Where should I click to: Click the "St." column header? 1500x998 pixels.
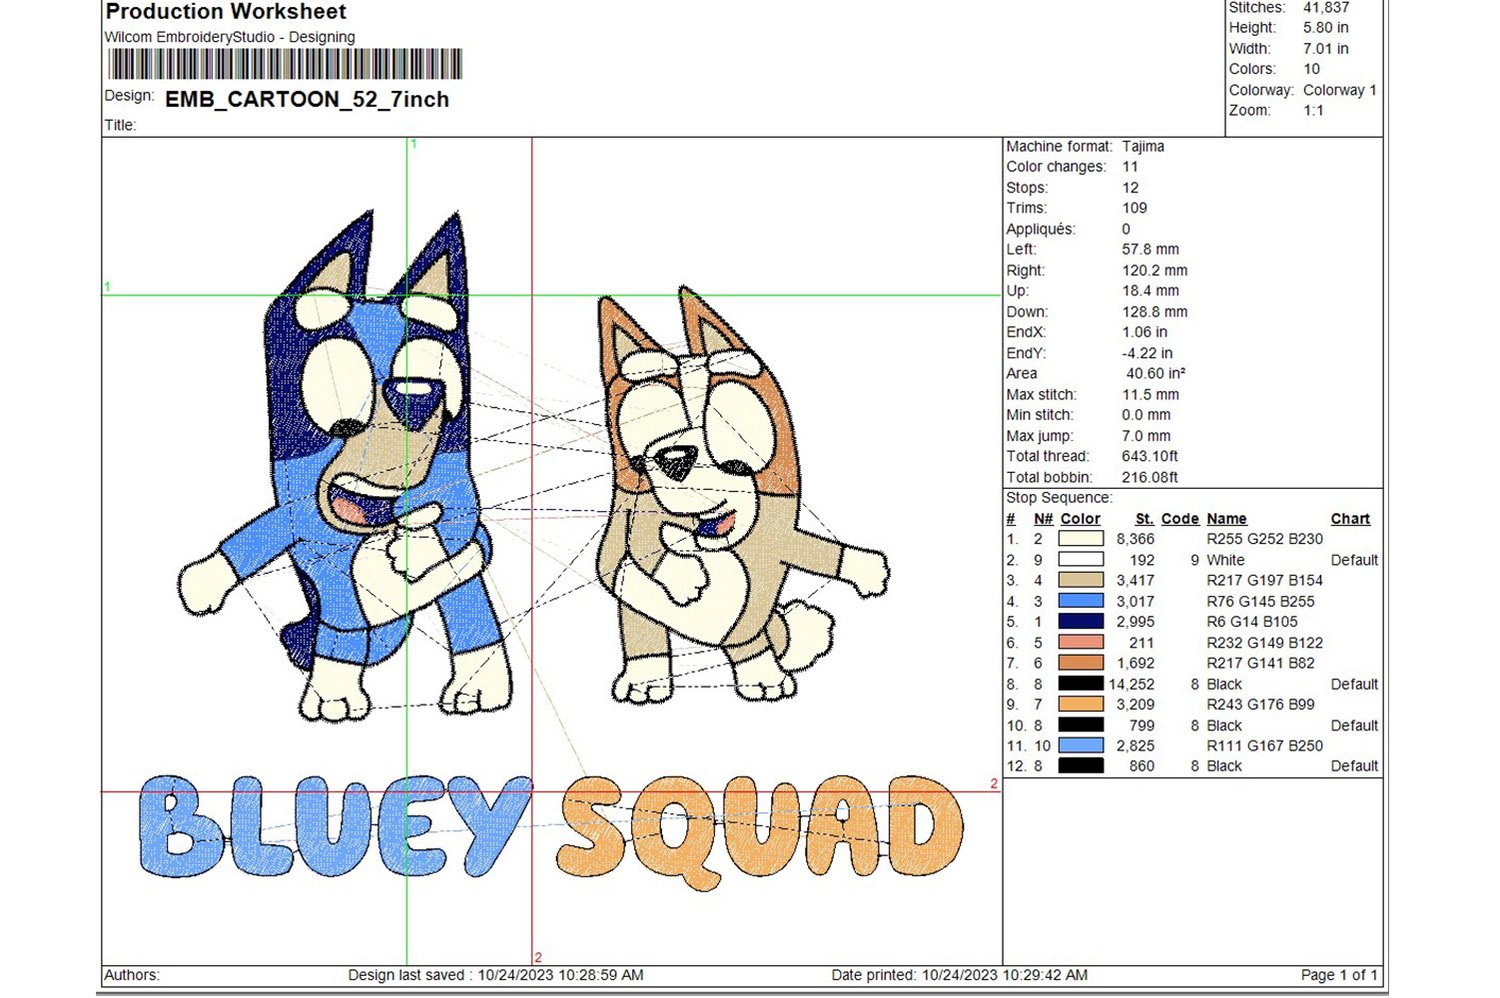click(x=1145, y=519)
